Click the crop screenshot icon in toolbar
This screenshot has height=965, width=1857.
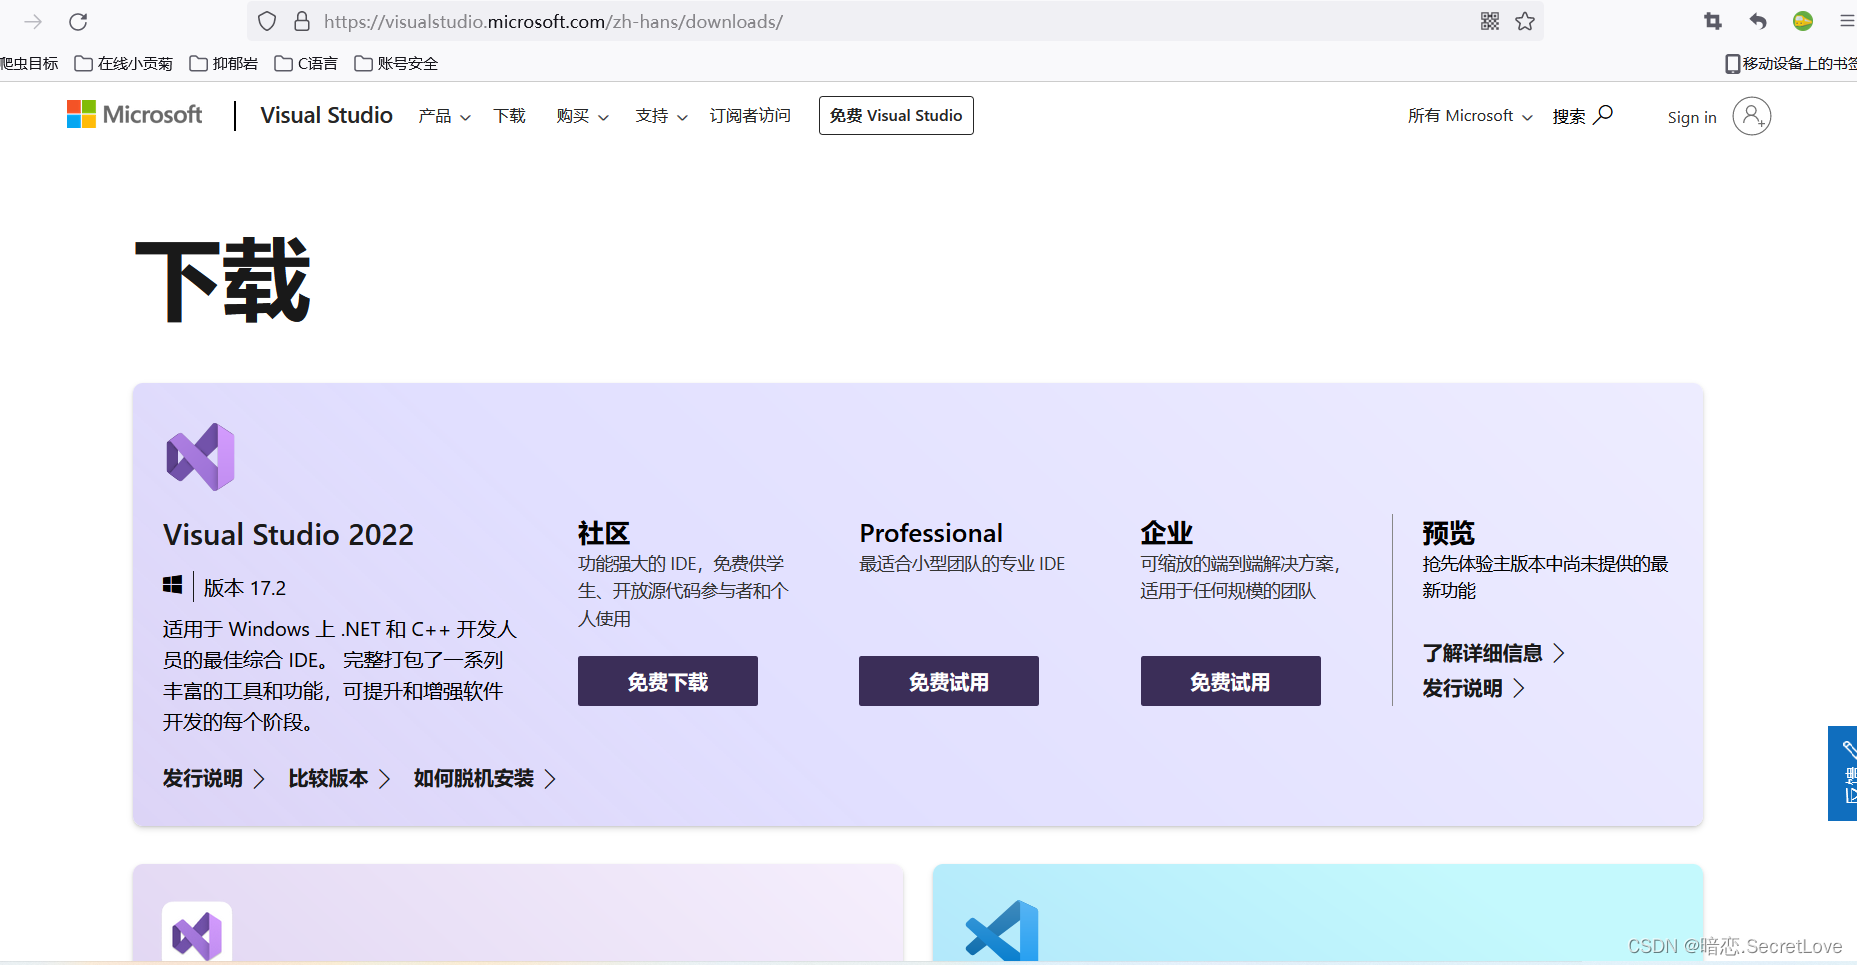tap(1713, 21)
